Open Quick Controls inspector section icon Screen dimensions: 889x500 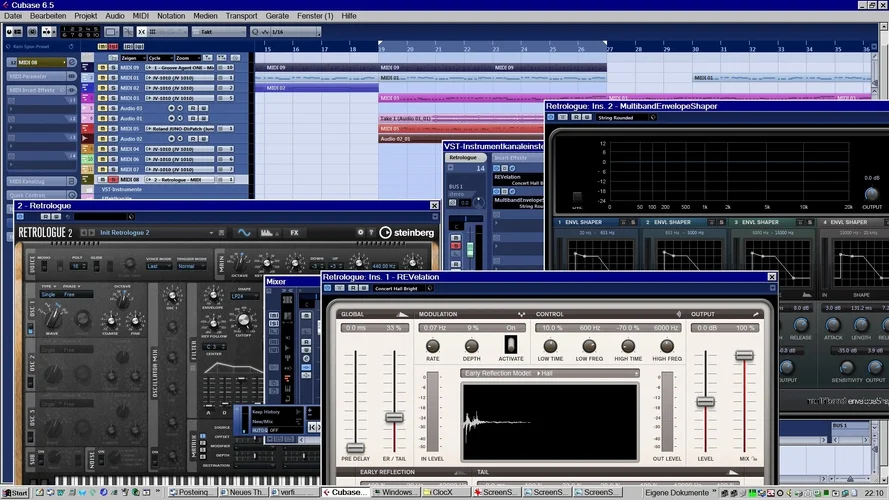tap(71, 195)
